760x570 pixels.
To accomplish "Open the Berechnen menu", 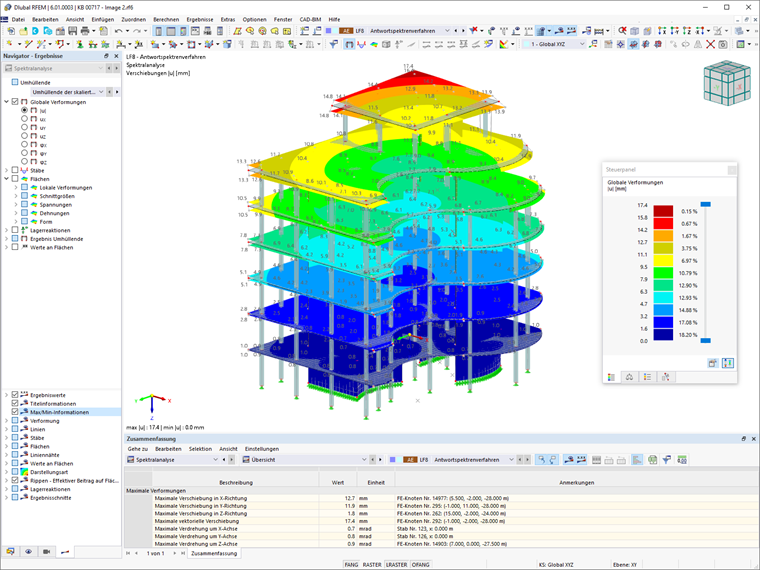I will 166,19.
